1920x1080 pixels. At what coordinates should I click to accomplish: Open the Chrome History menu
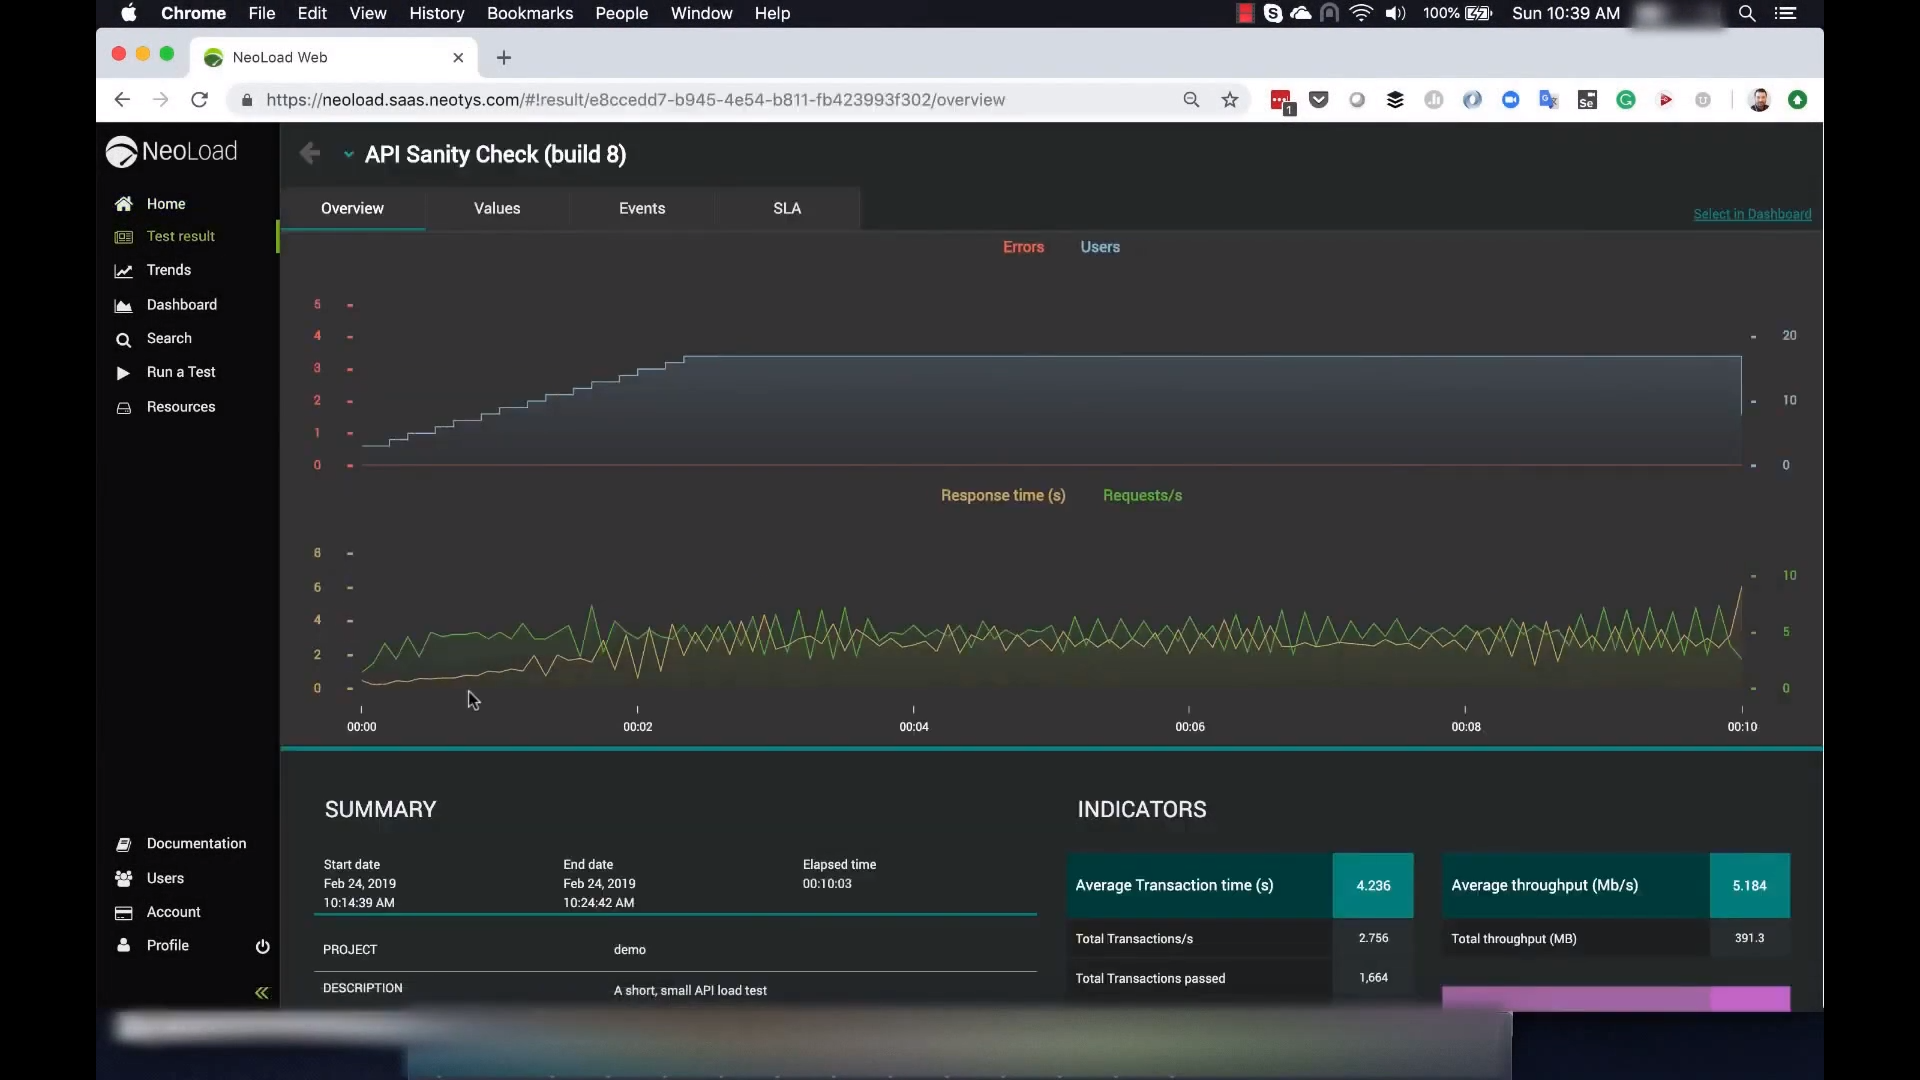pyautogui.click(x=436, y=13)
